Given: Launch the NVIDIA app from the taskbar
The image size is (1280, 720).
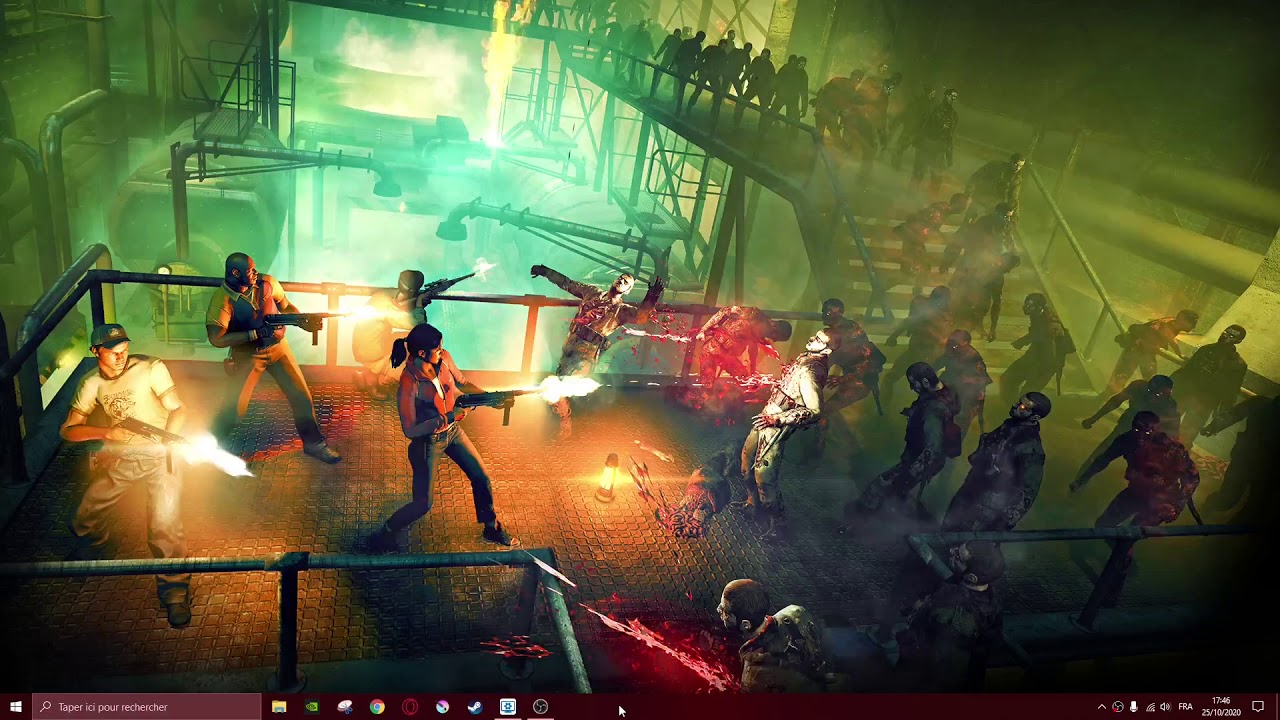Looking at the screenshot, I should point(312,707).
